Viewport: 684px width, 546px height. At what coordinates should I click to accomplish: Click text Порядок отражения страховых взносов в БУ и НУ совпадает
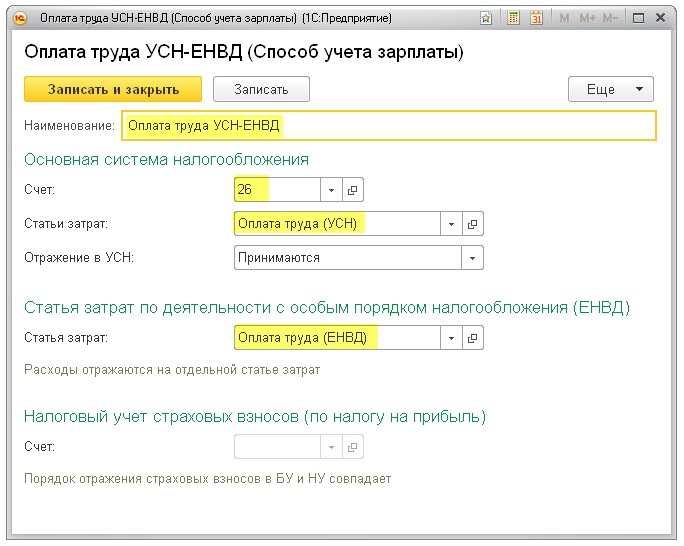tap(207, 479)
